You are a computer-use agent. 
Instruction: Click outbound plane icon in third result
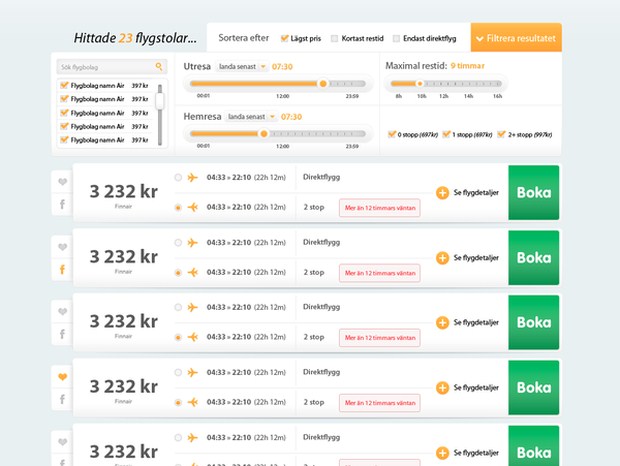[x=192, y=307]
